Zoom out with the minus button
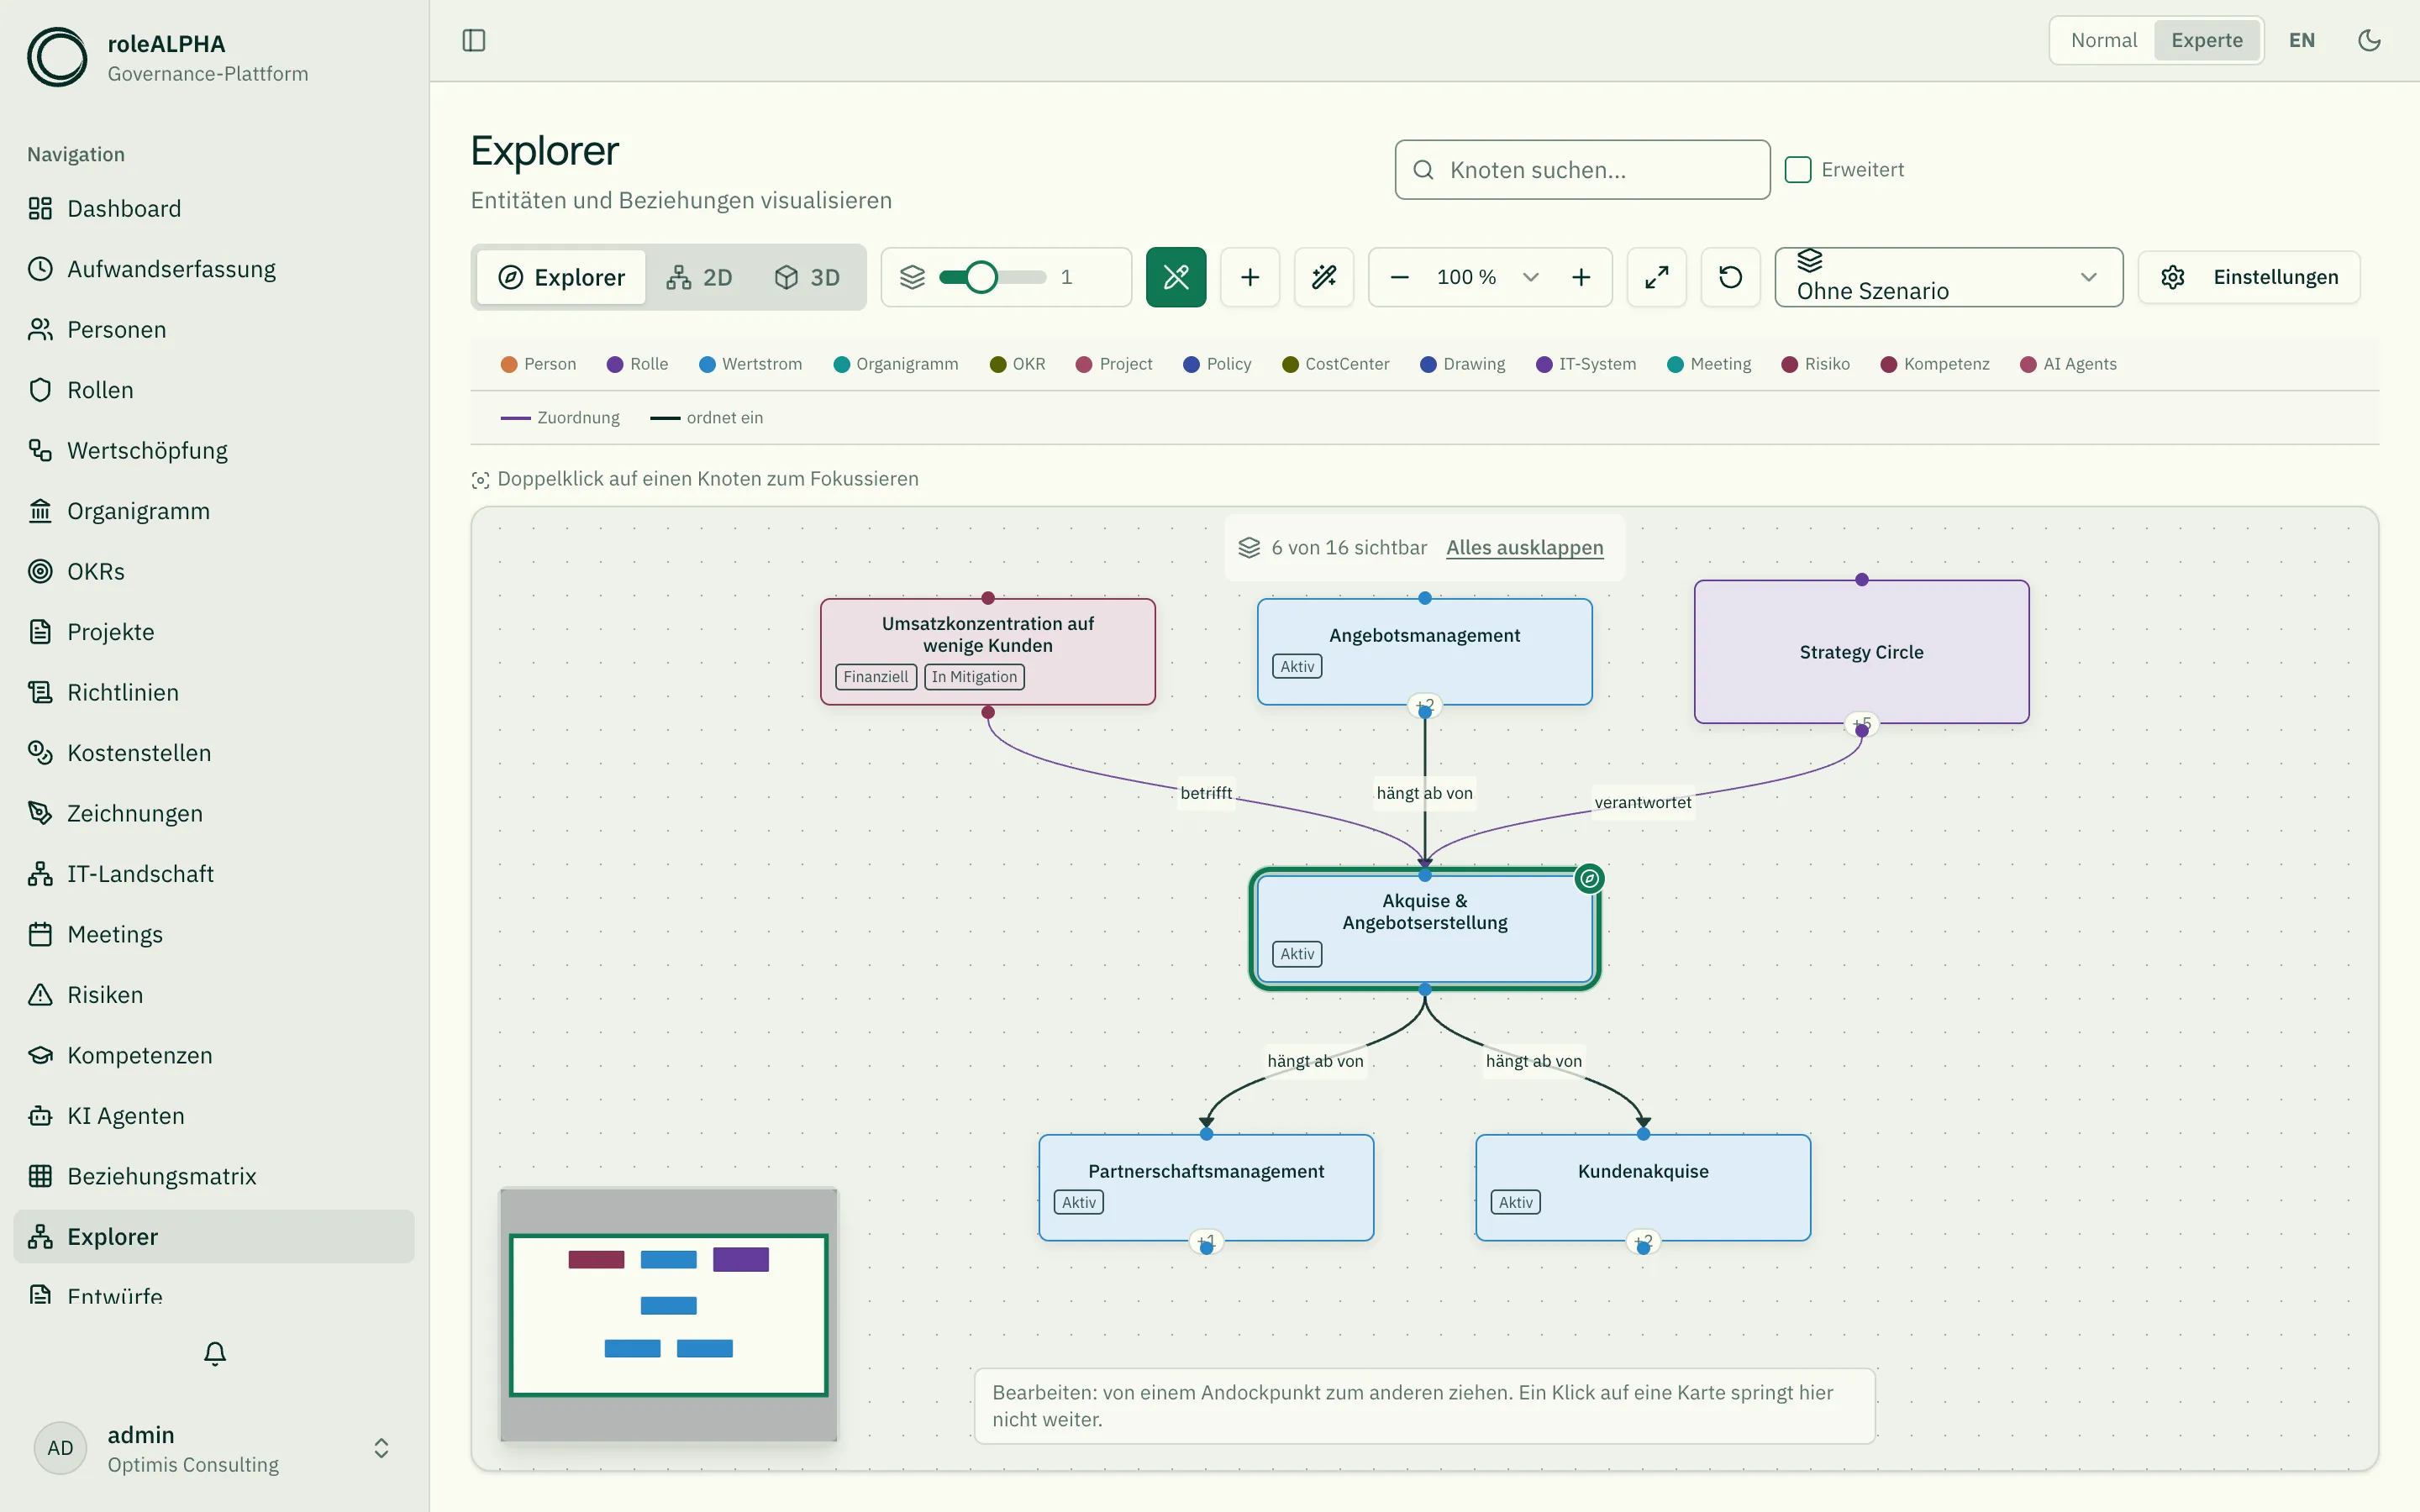This screenshot has width=2420, height=1512. (1400, 277)
